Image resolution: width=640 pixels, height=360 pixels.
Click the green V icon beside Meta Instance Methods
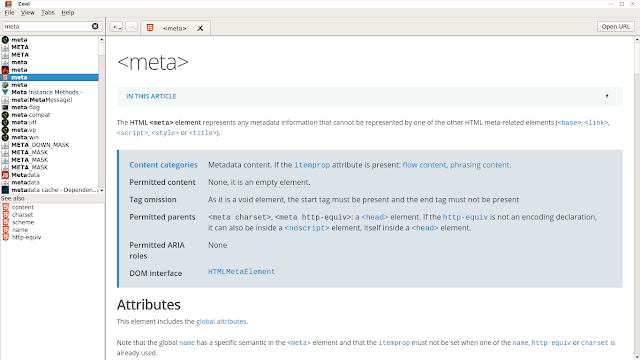[x=5, y=92]
